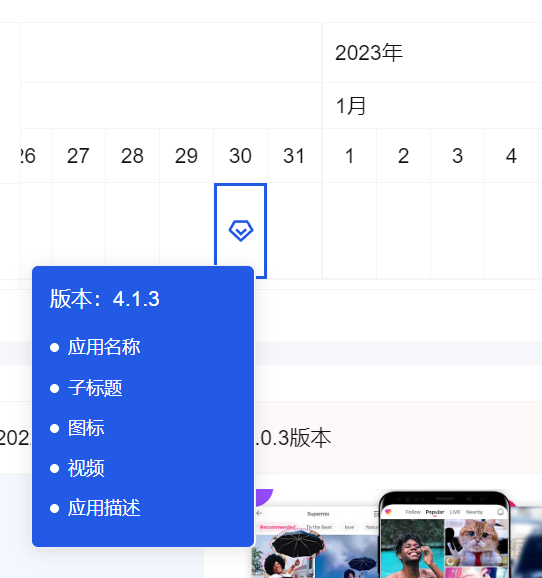Select day 28 in the timeline header
542x578 pixels.
(132, 156)
